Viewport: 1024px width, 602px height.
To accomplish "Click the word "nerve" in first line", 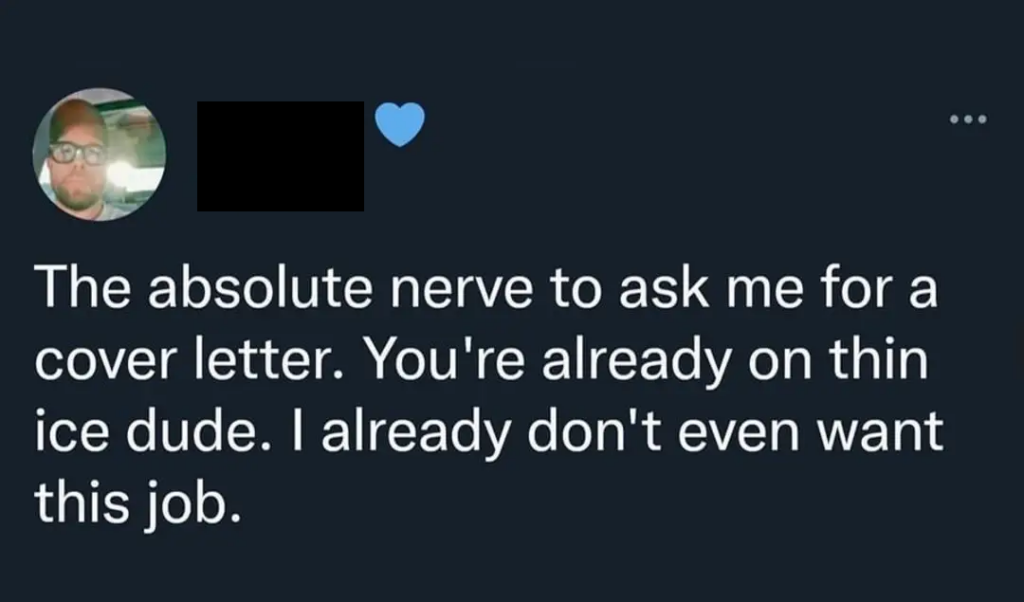I will pyautogui.click(x=462, y=289).
